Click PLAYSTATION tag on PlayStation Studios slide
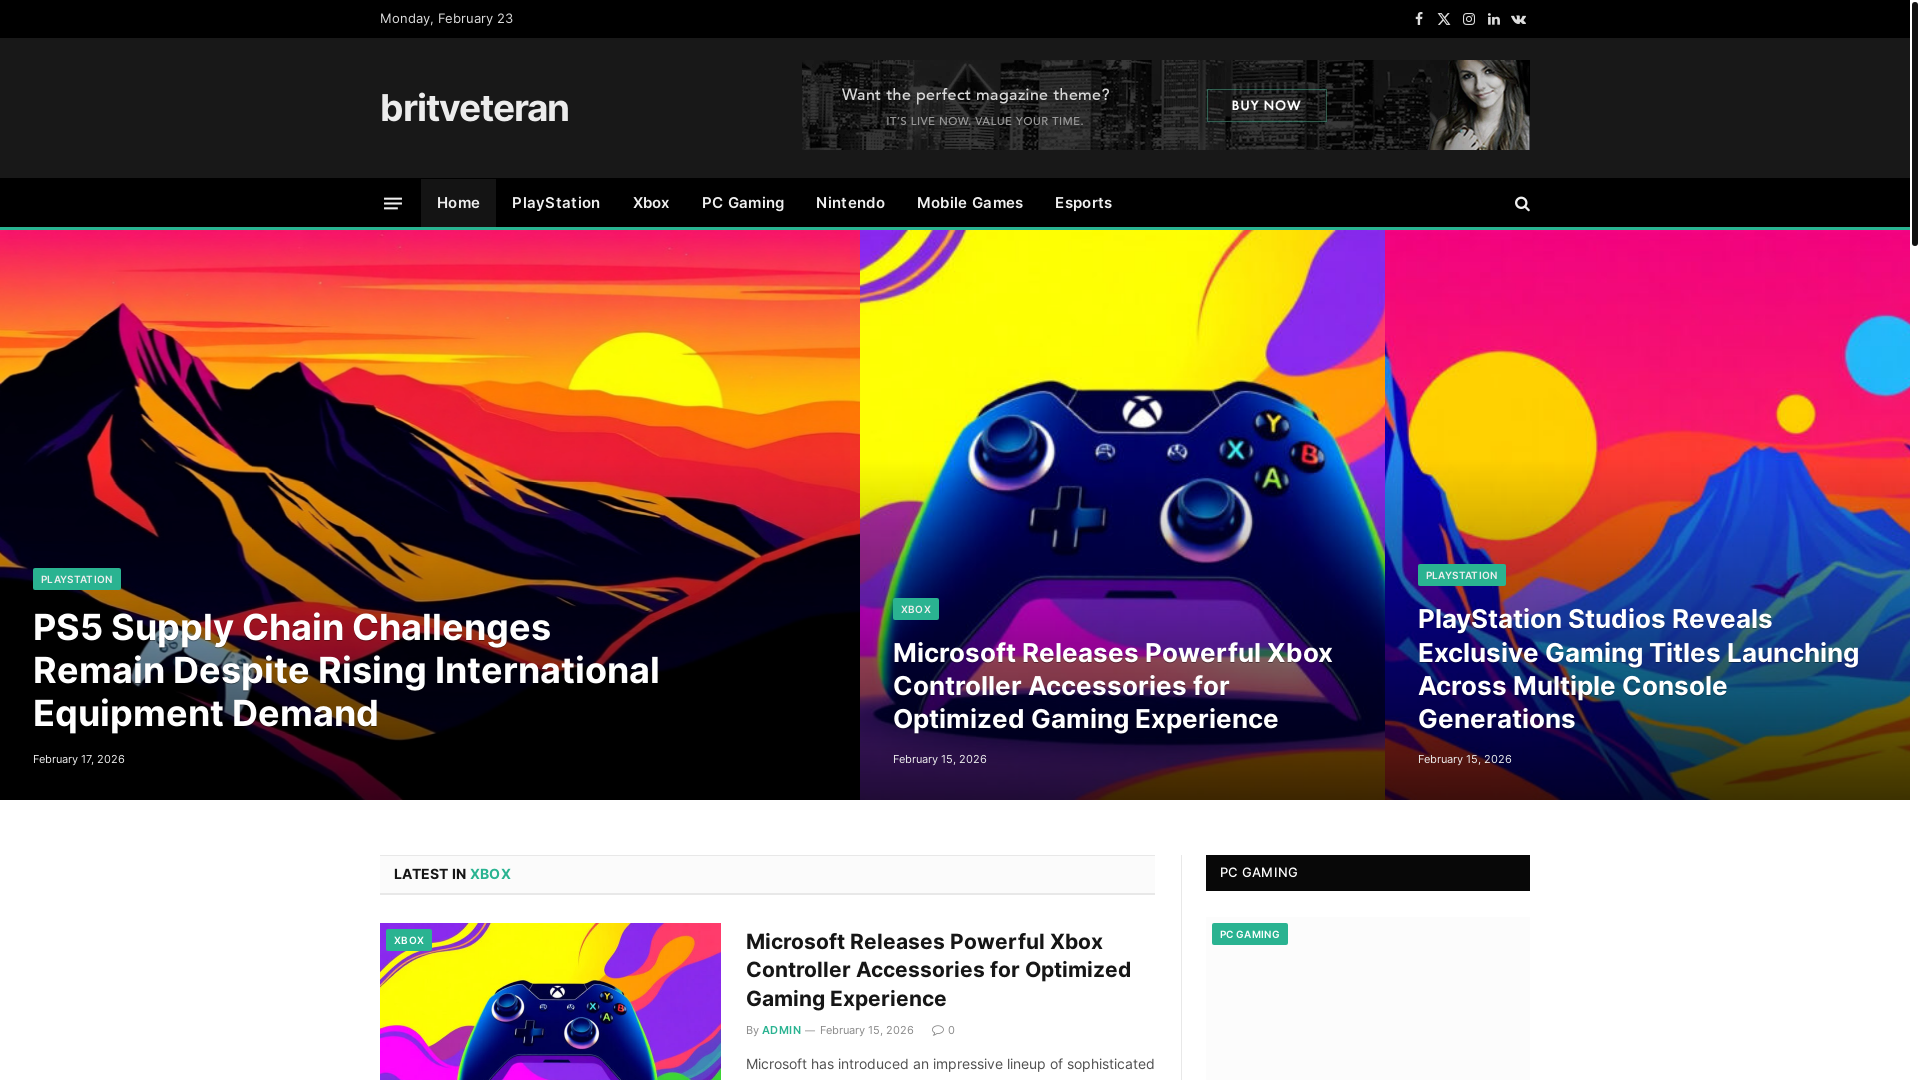1920x1080 pixels. 1461,575
